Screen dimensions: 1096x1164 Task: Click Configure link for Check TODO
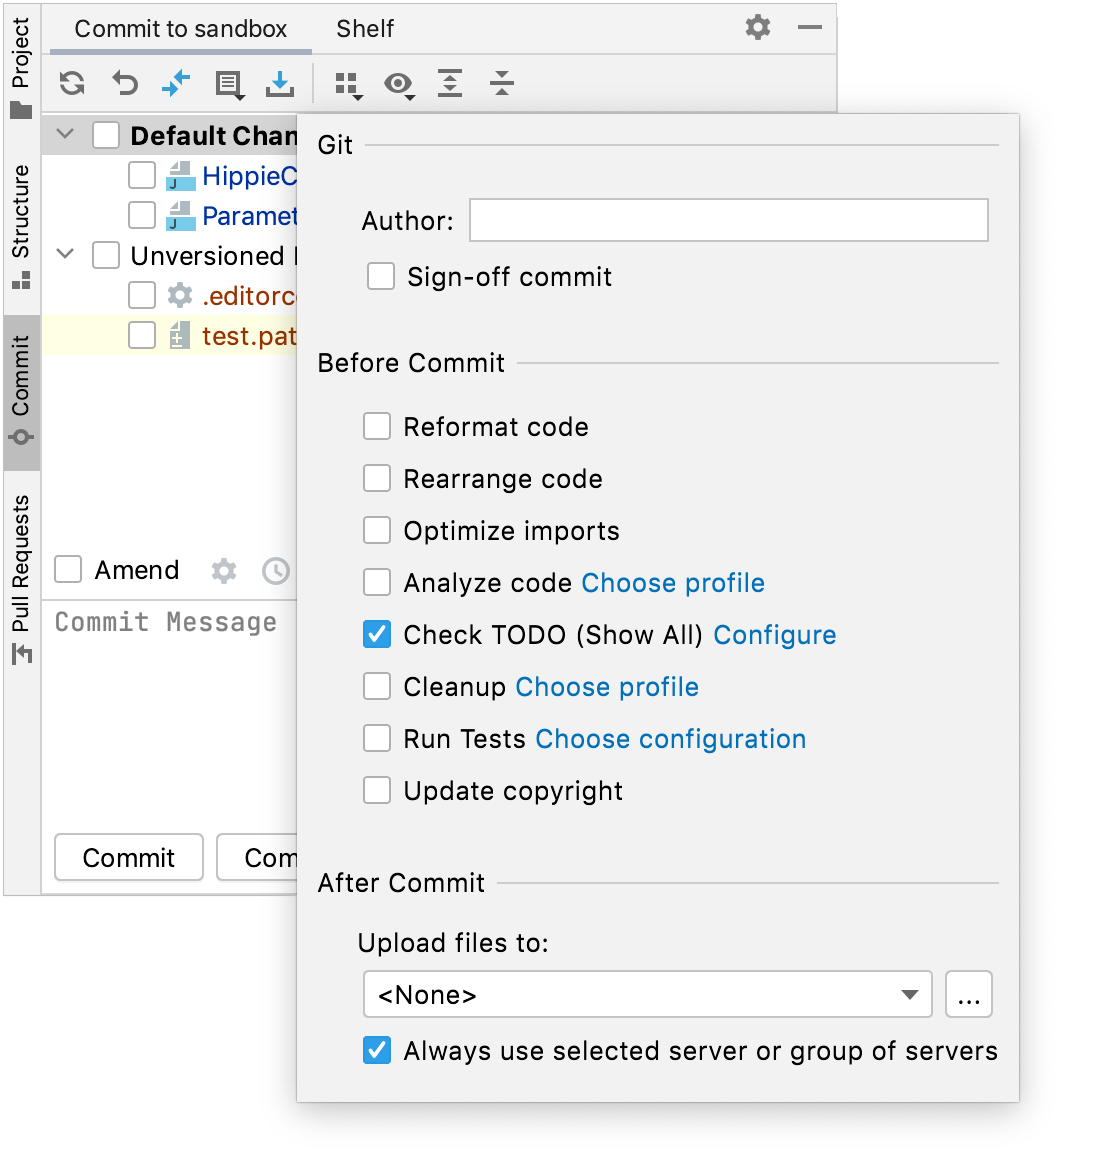(x=774, y=635)
